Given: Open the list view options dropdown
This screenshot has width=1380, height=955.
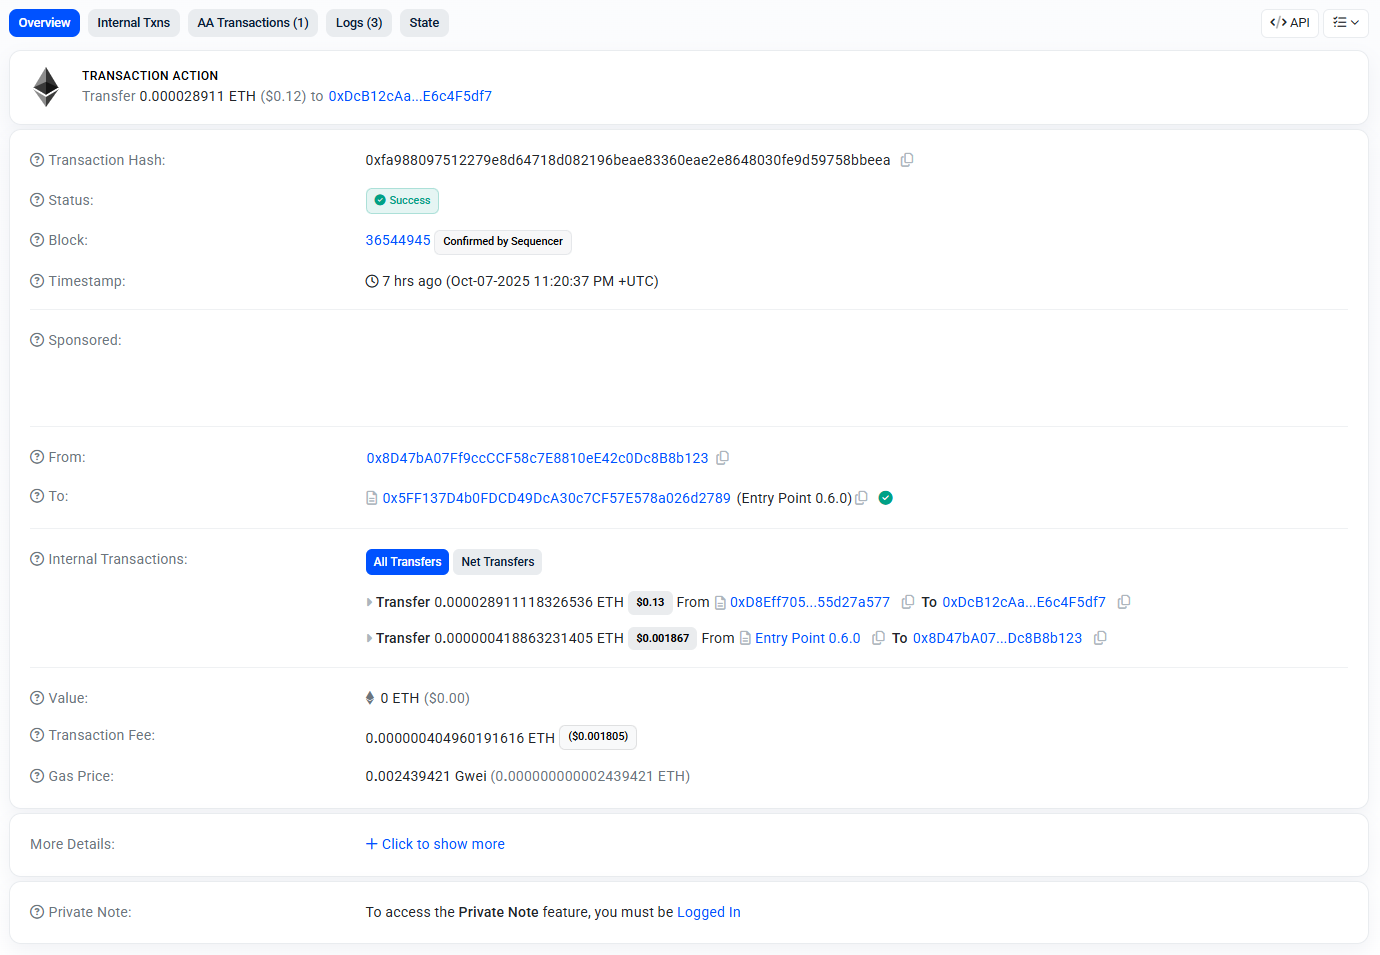Looking at the screenshot, I should pyautogui.click(x=1345, y=23).
